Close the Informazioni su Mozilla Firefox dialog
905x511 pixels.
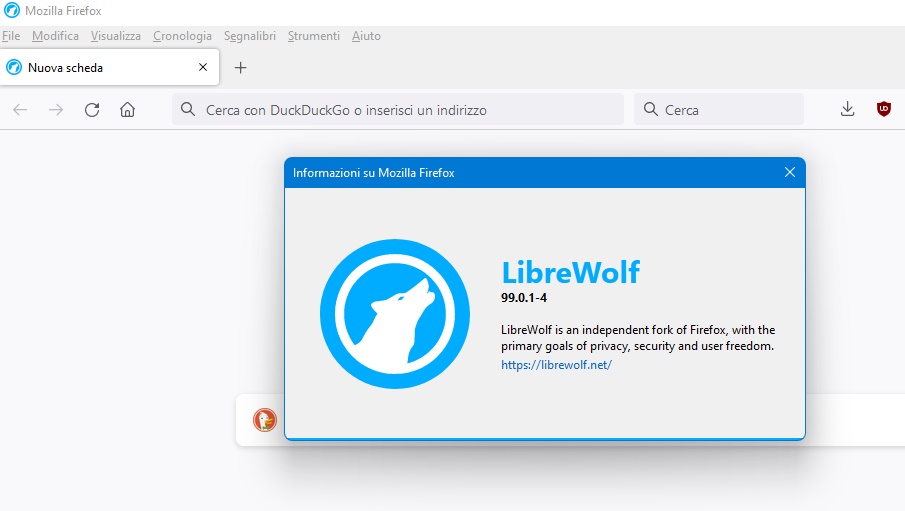click(790, 172)
